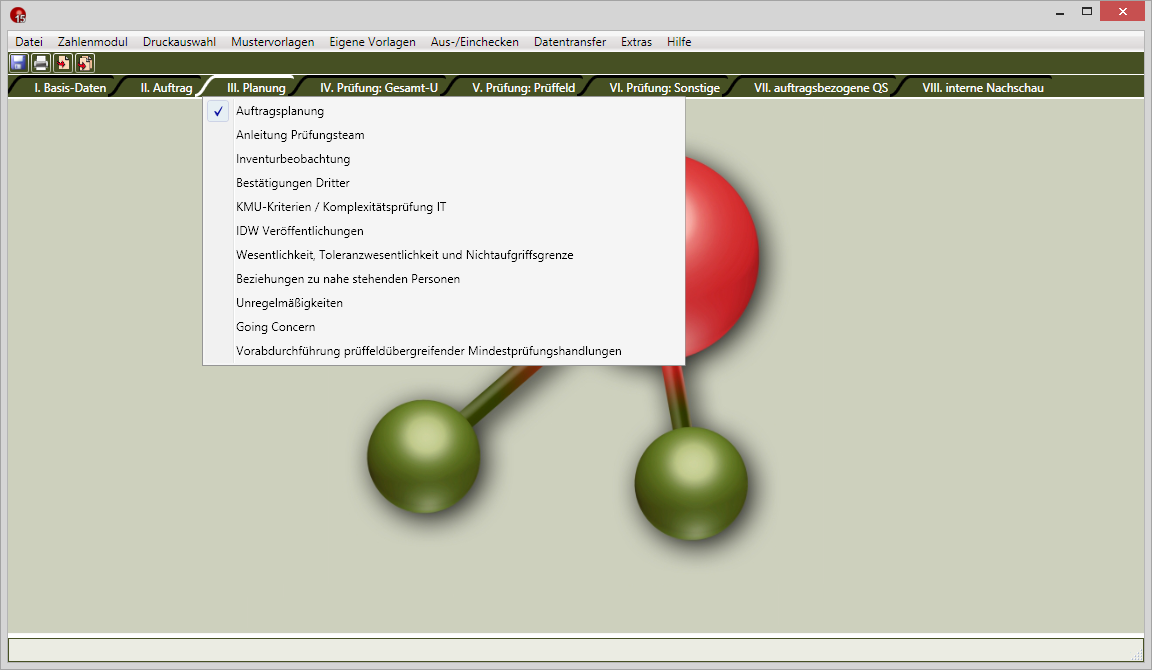Click the multi-document import arrow icon

[85, 63]
